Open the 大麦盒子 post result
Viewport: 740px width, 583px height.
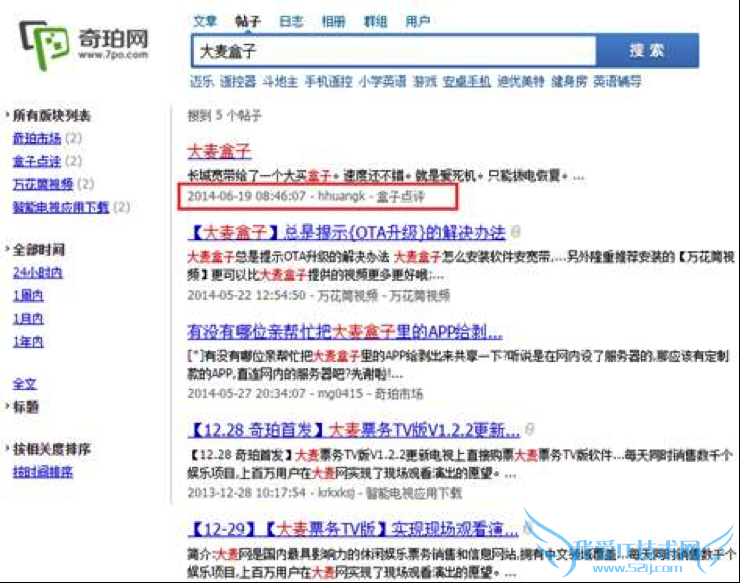point(219,151)
